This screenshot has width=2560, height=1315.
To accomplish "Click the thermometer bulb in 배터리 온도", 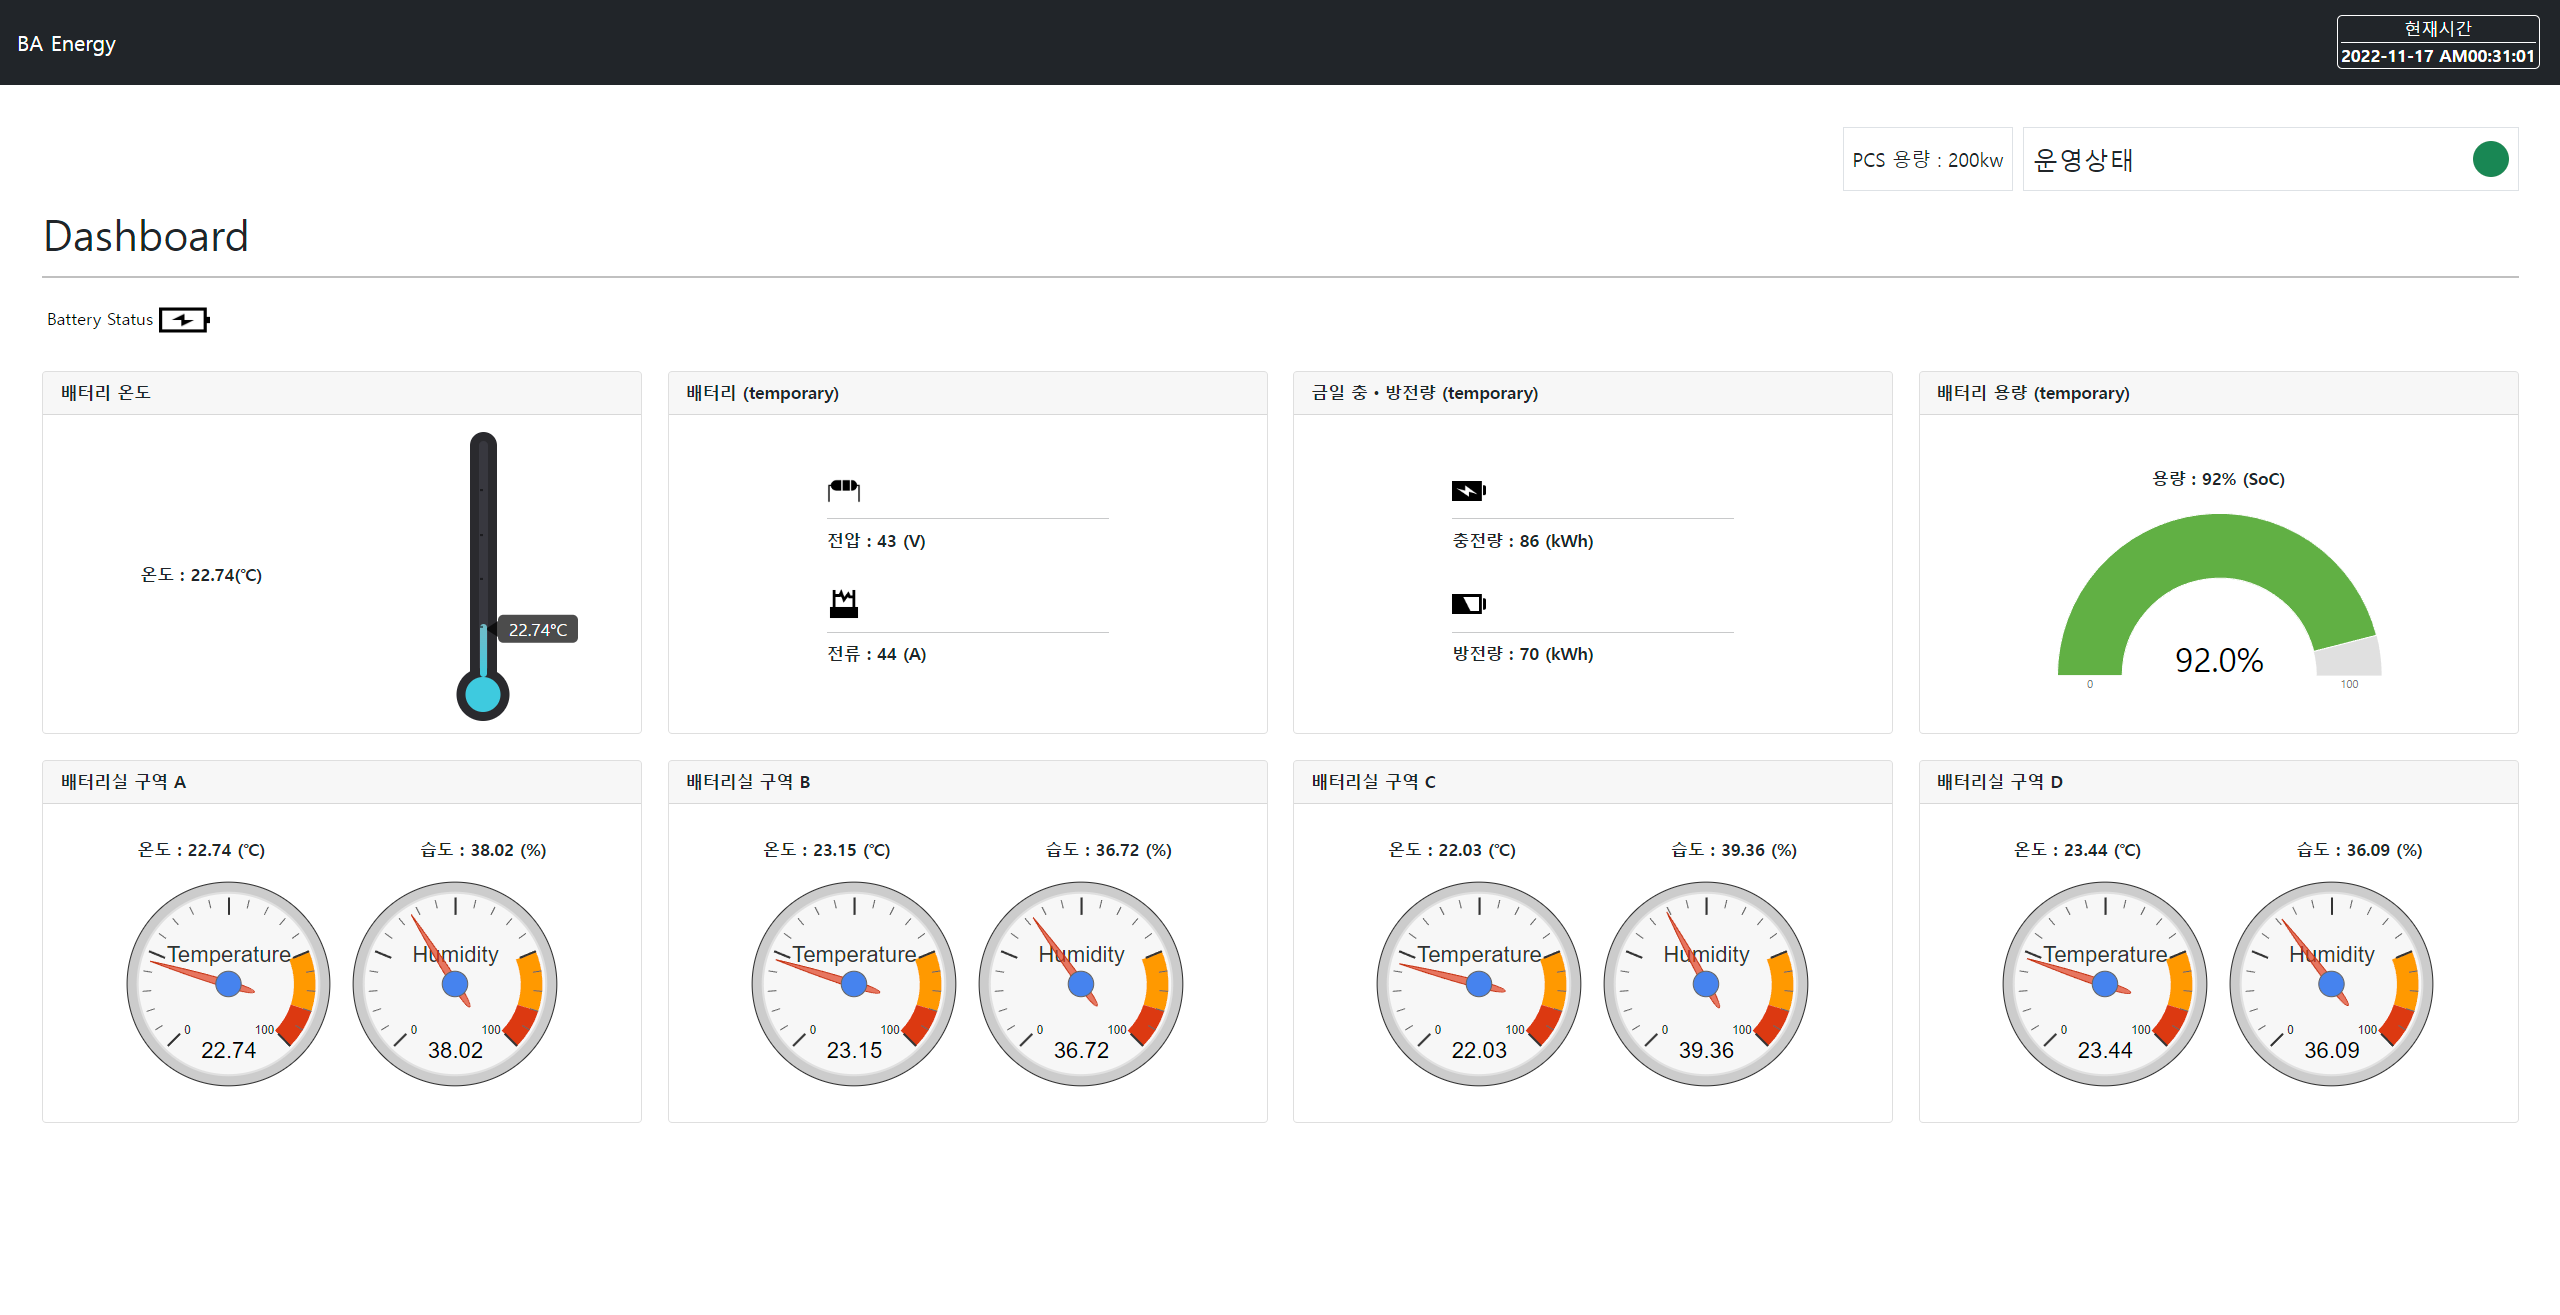I will click(x=483, y=694).
